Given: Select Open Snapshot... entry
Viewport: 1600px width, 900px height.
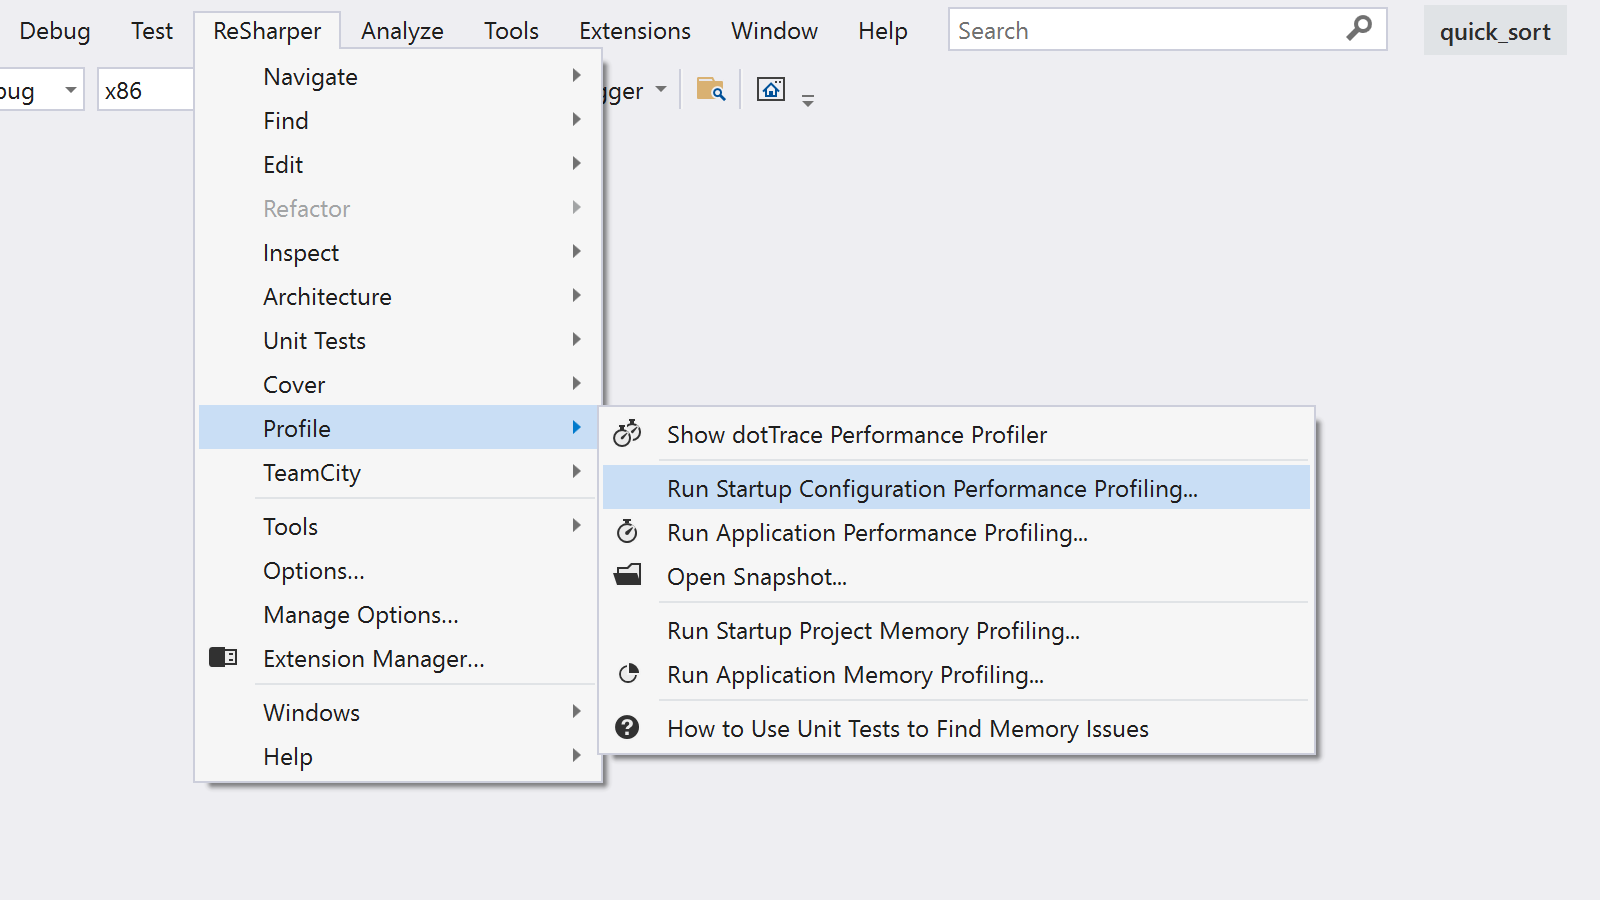Looking at the screenshot, I should pyautogui.click(x=956, y=577).
